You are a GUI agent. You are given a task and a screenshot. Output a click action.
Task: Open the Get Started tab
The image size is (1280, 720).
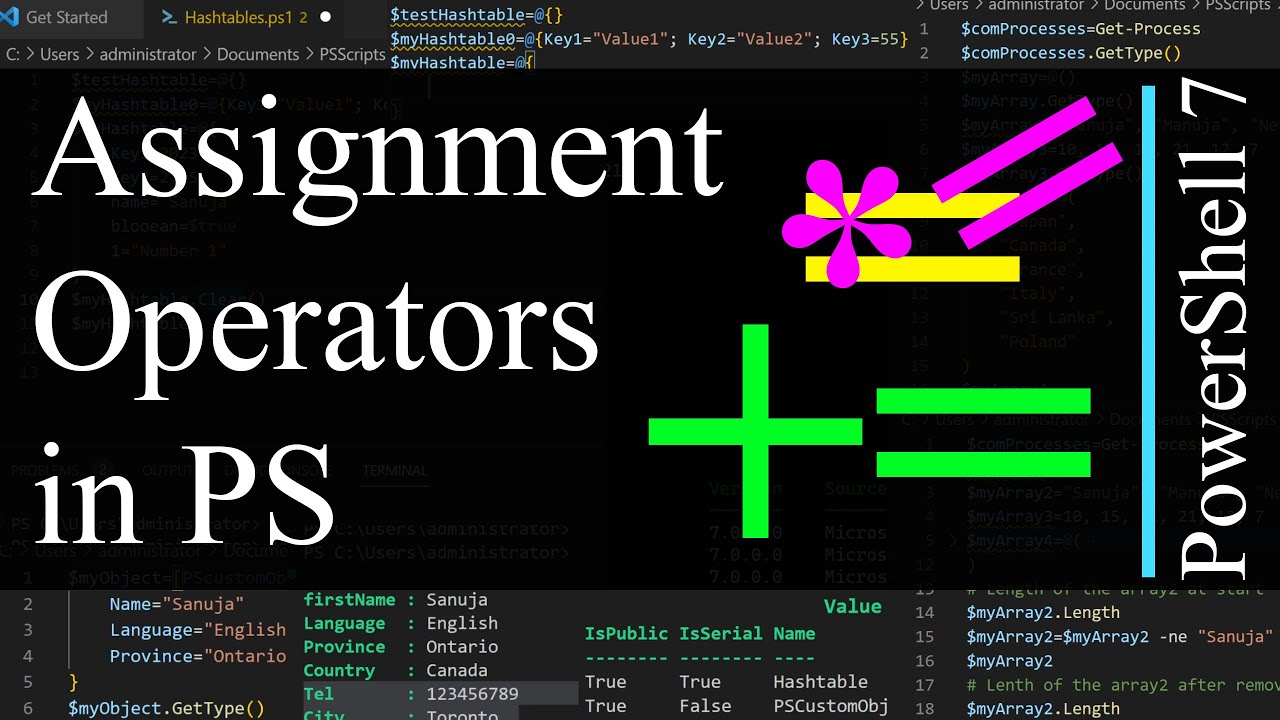[66, 17]
